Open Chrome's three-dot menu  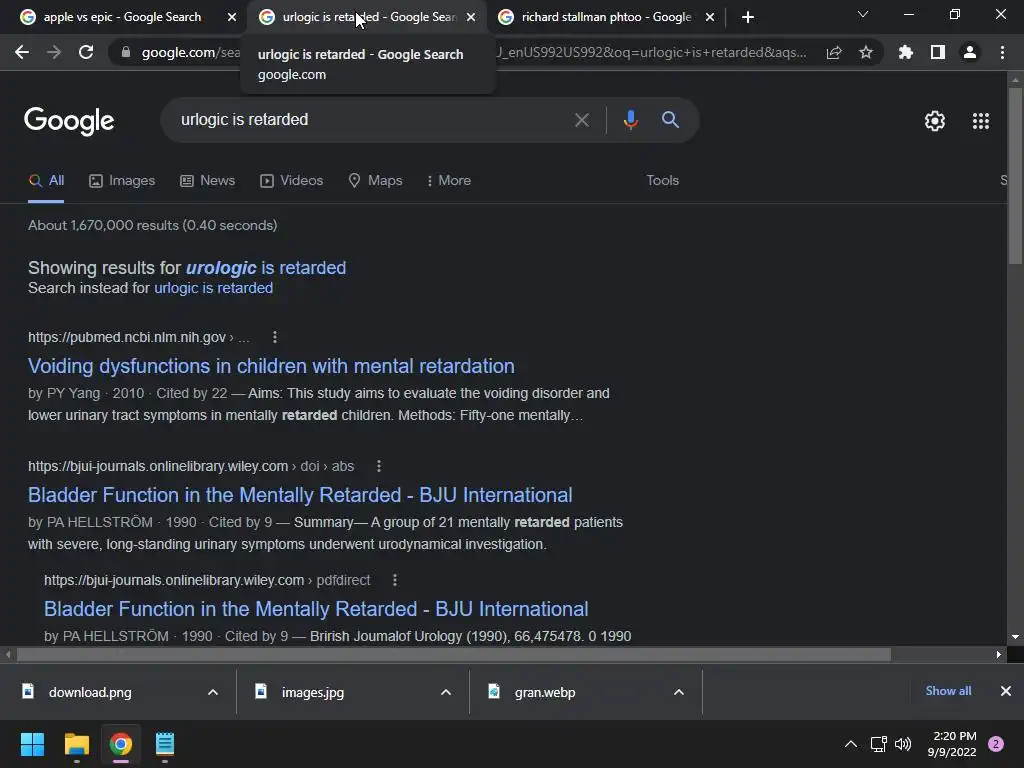1002,52
